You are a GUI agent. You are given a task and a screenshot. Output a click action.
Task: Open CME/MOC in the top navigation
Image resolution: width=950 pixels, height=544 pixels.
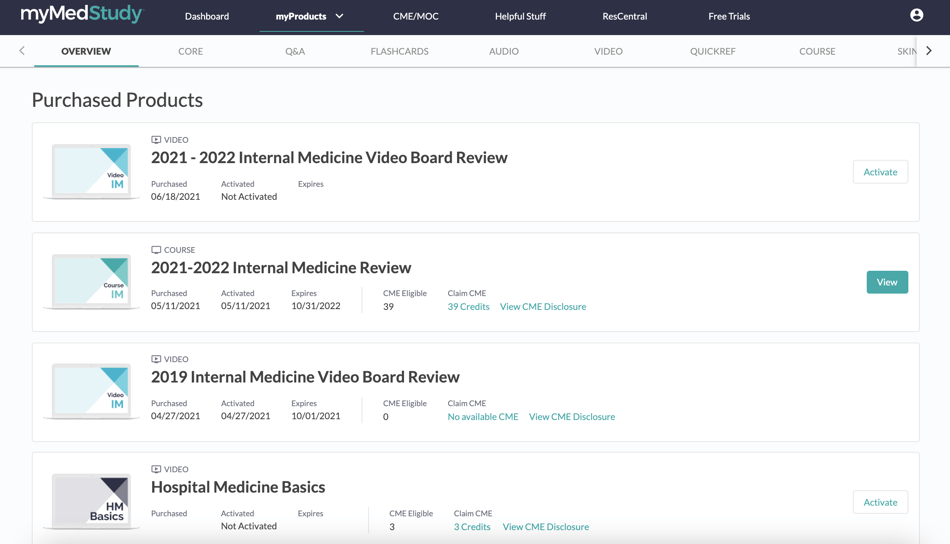pos(416,16)
